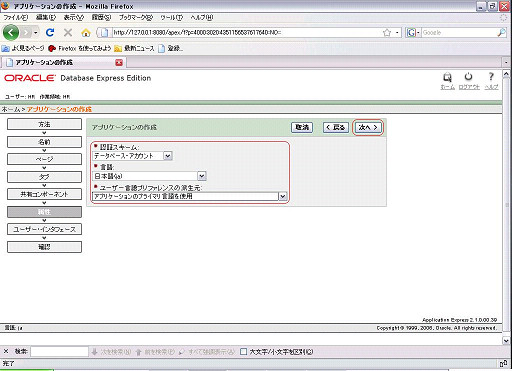Open the 言語 dropdown showing 日本語
The image size is (512, 371).
149,176
